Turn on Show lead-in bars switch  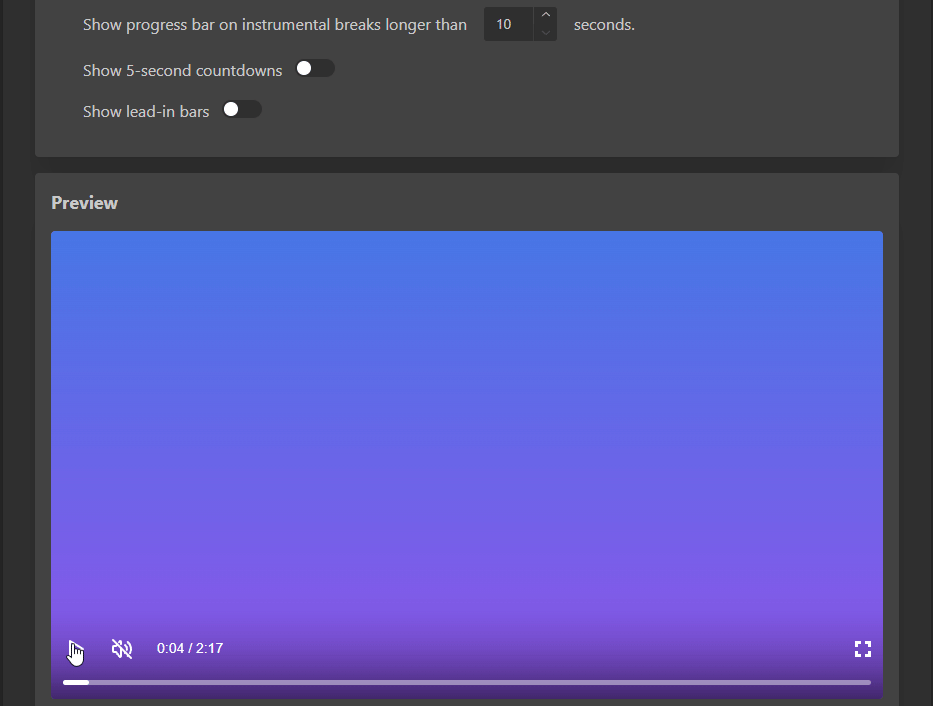point(242,110)
